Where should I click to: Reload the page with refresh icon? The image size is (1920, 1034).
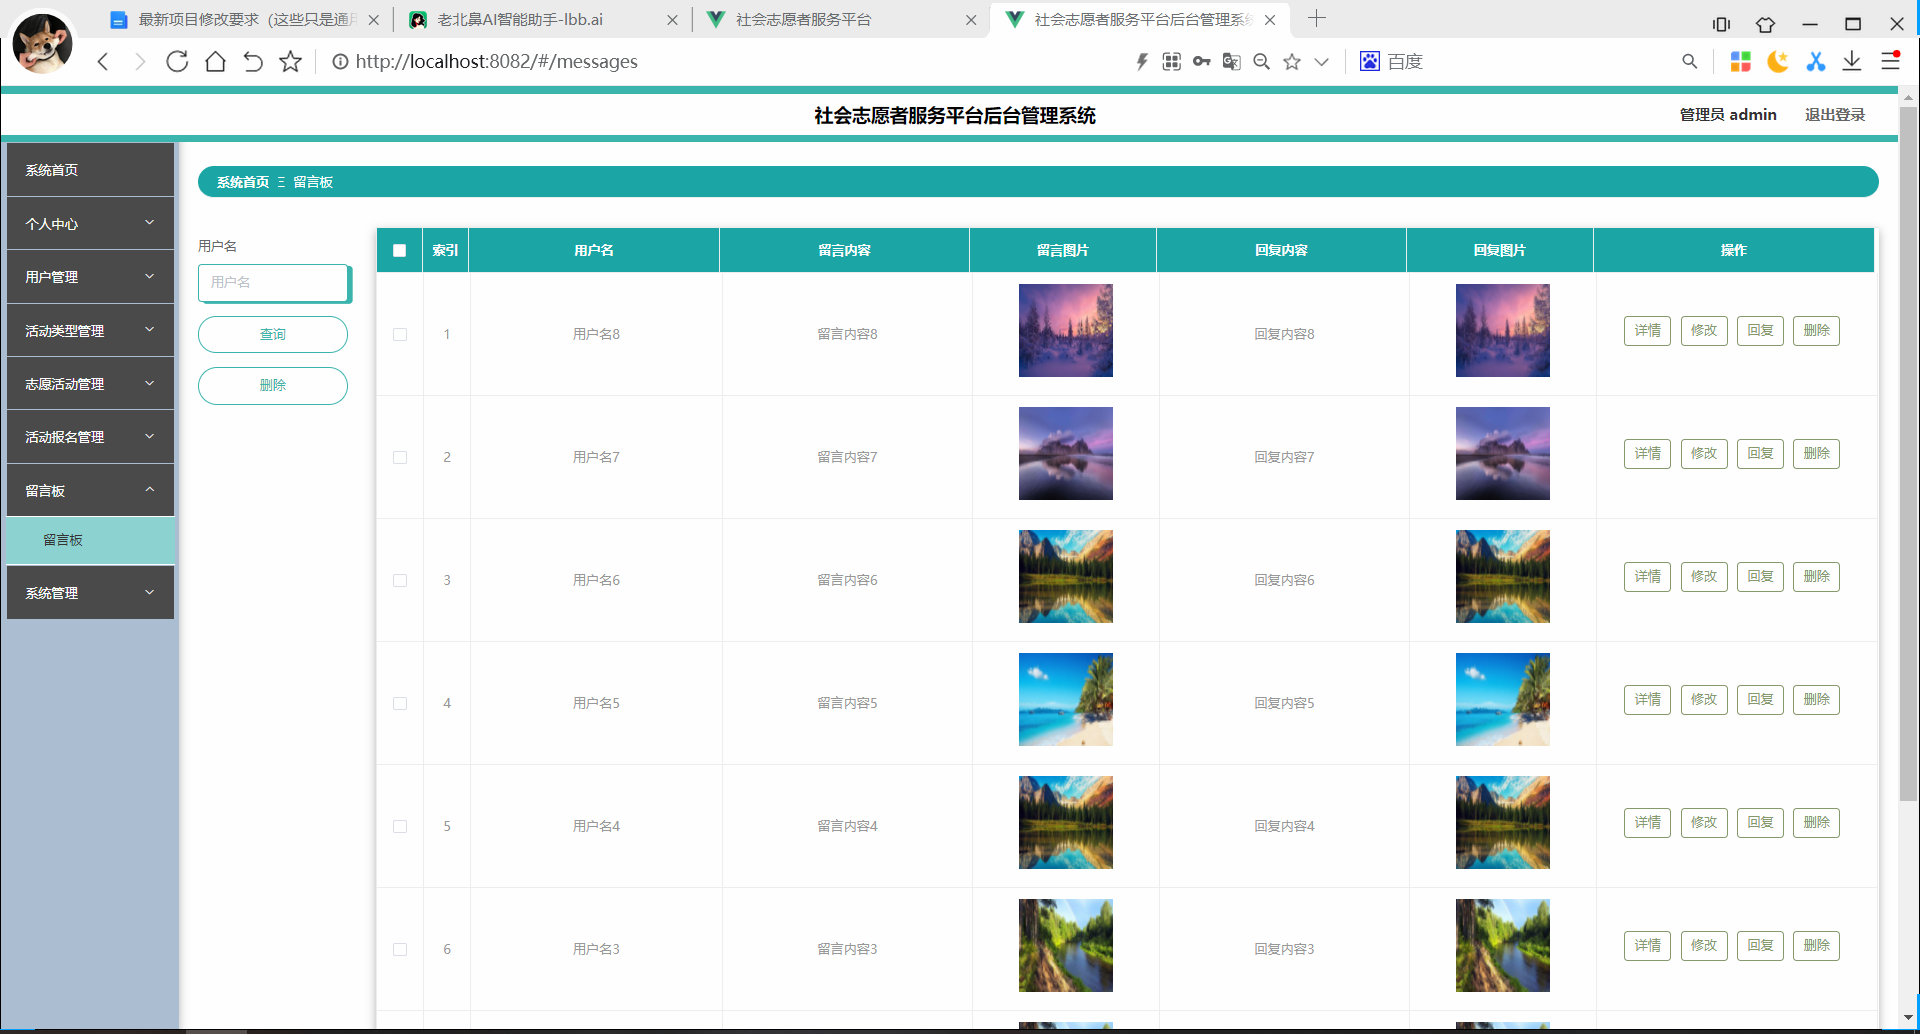tap(177, 62)
